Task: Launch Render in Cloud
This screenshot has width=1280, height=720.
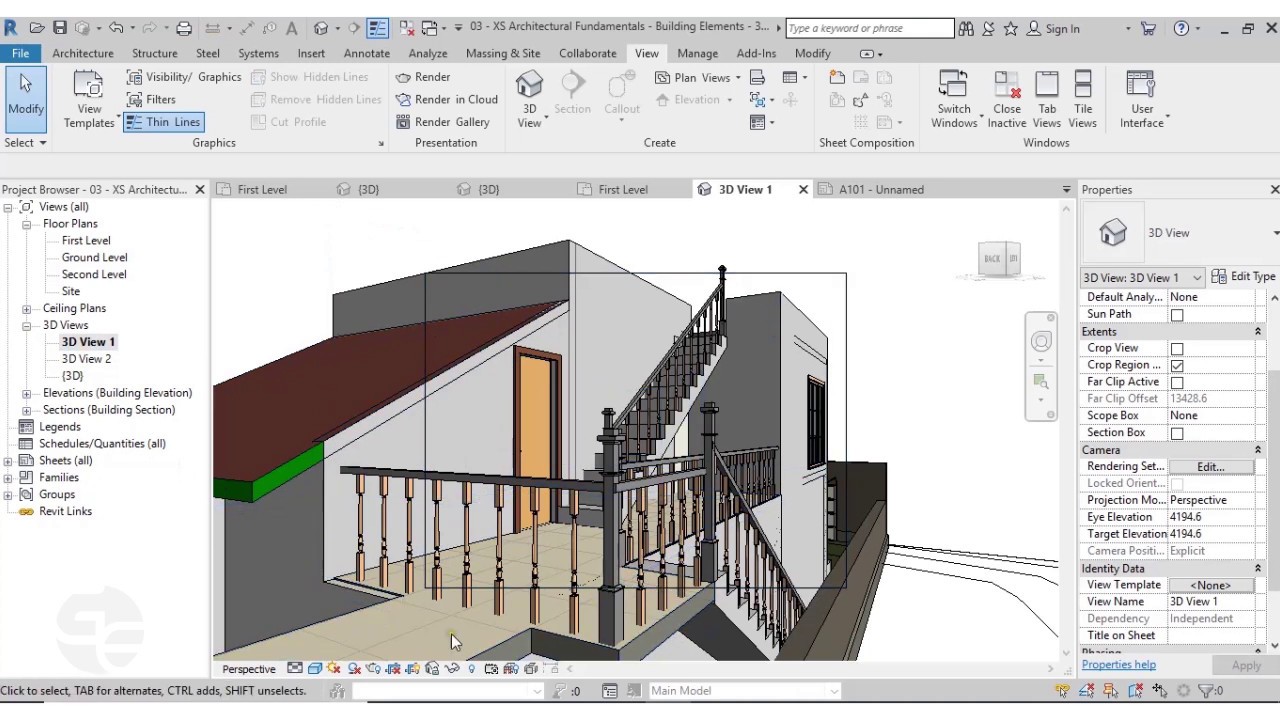Action: (x=446, y=99)
